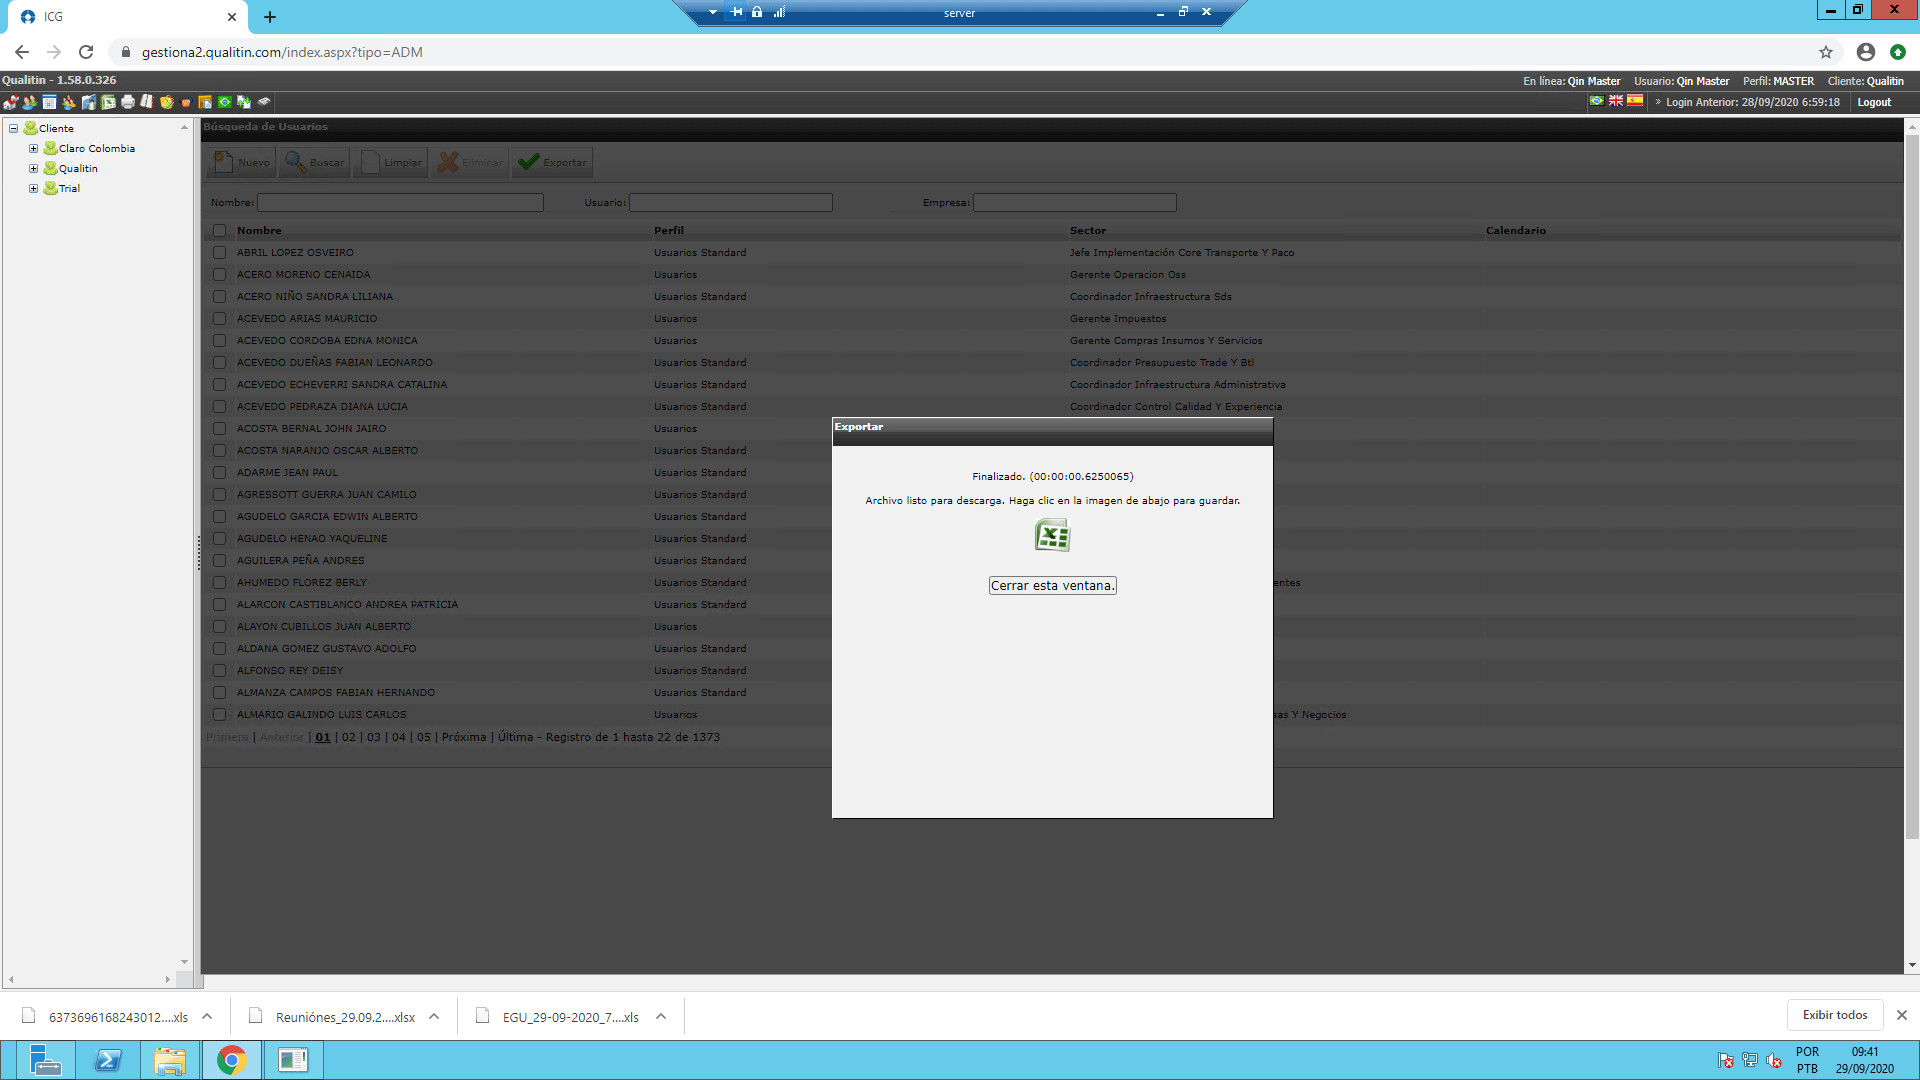The image size is (1920, 1080).
Task: Click Exibir todos downloads button
Action: coord(1835,1015)
